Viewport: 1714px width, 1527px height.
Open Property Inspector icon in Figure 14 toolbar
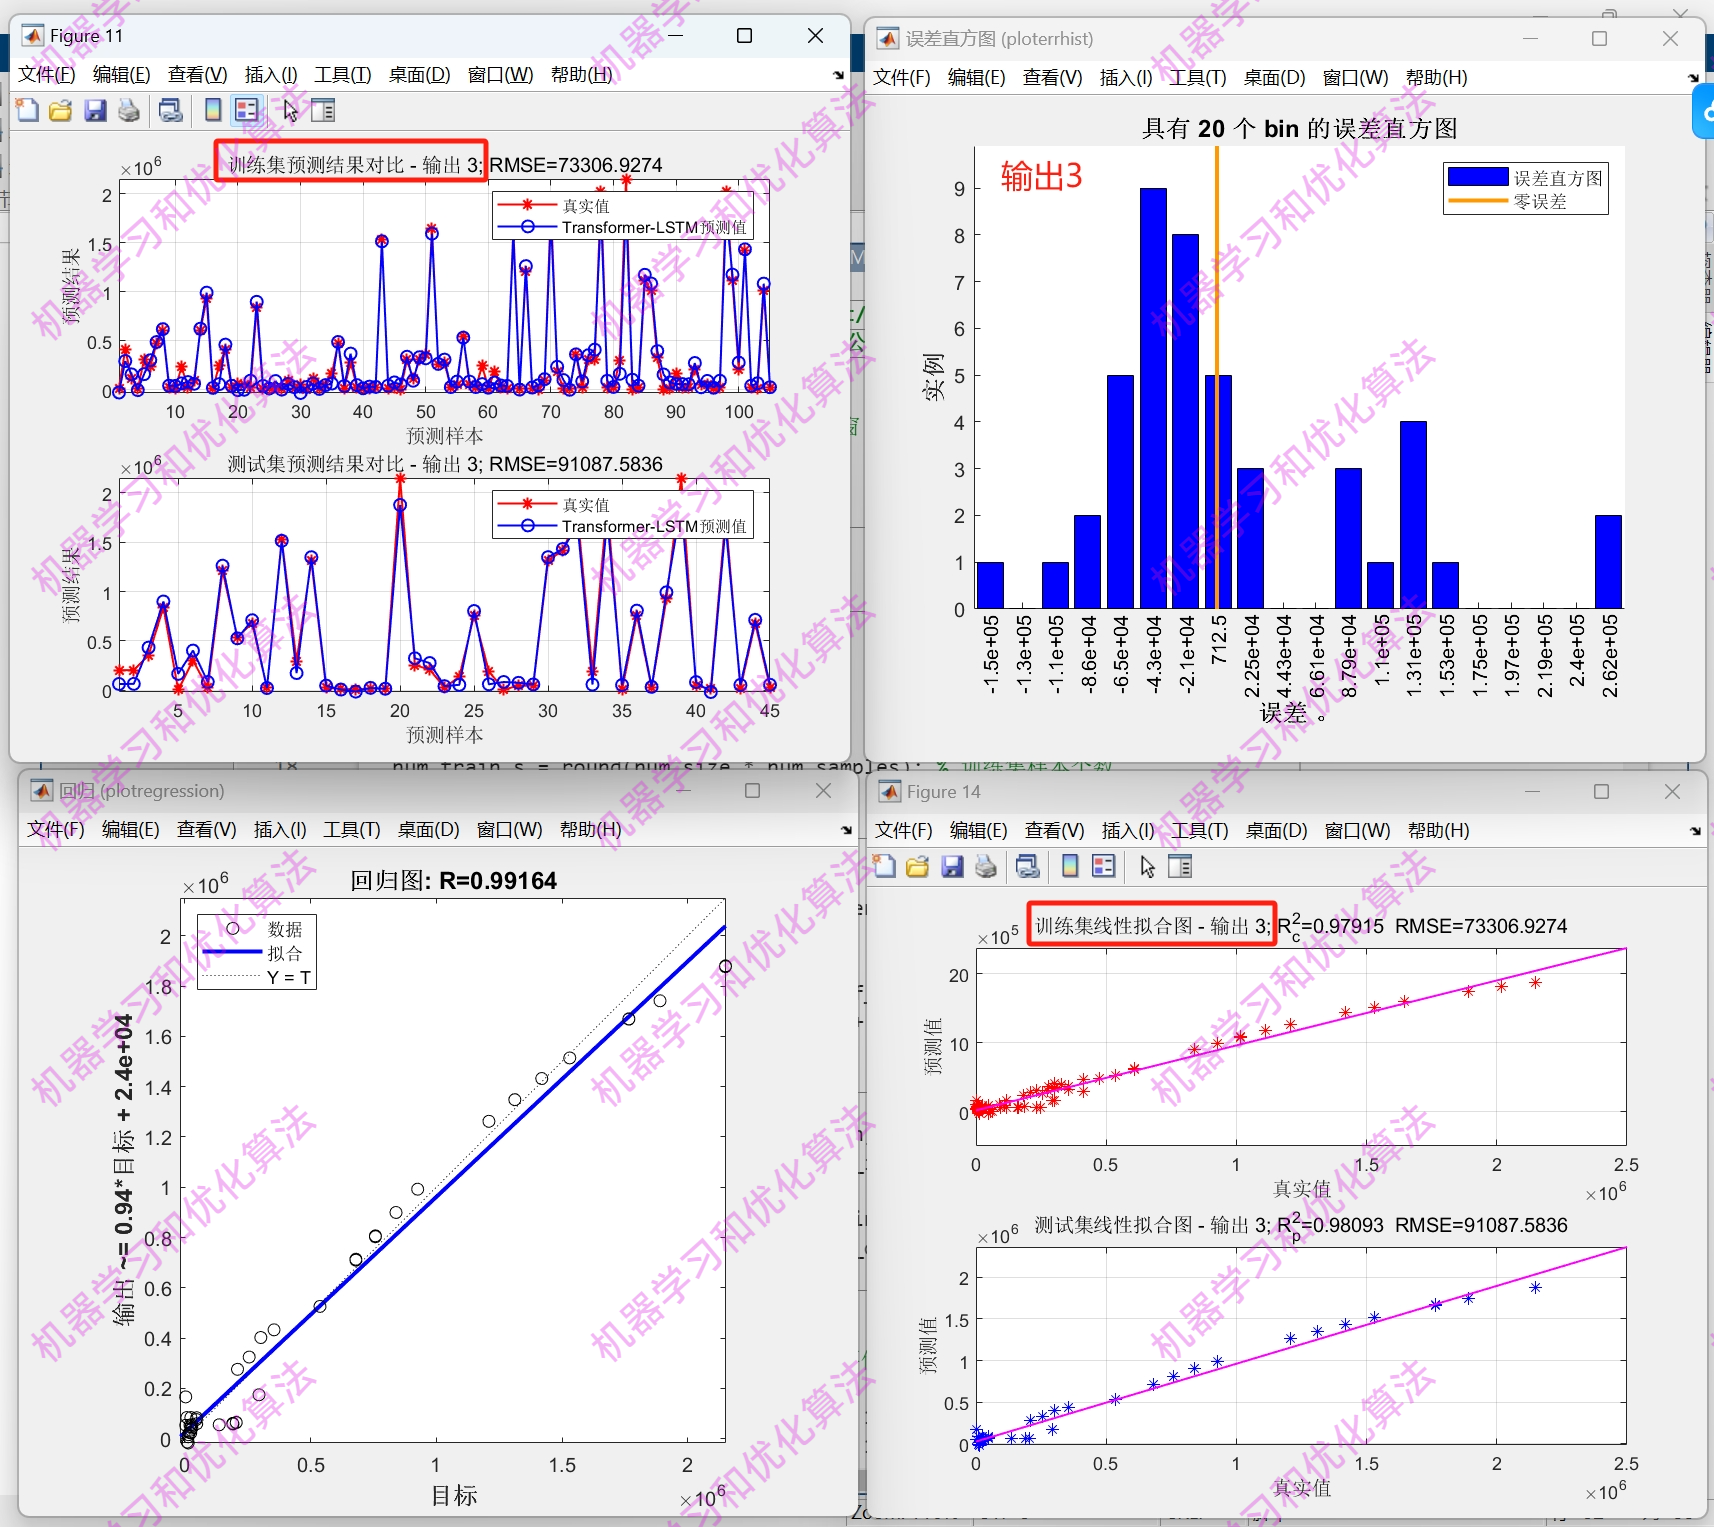click(1180, 866)
